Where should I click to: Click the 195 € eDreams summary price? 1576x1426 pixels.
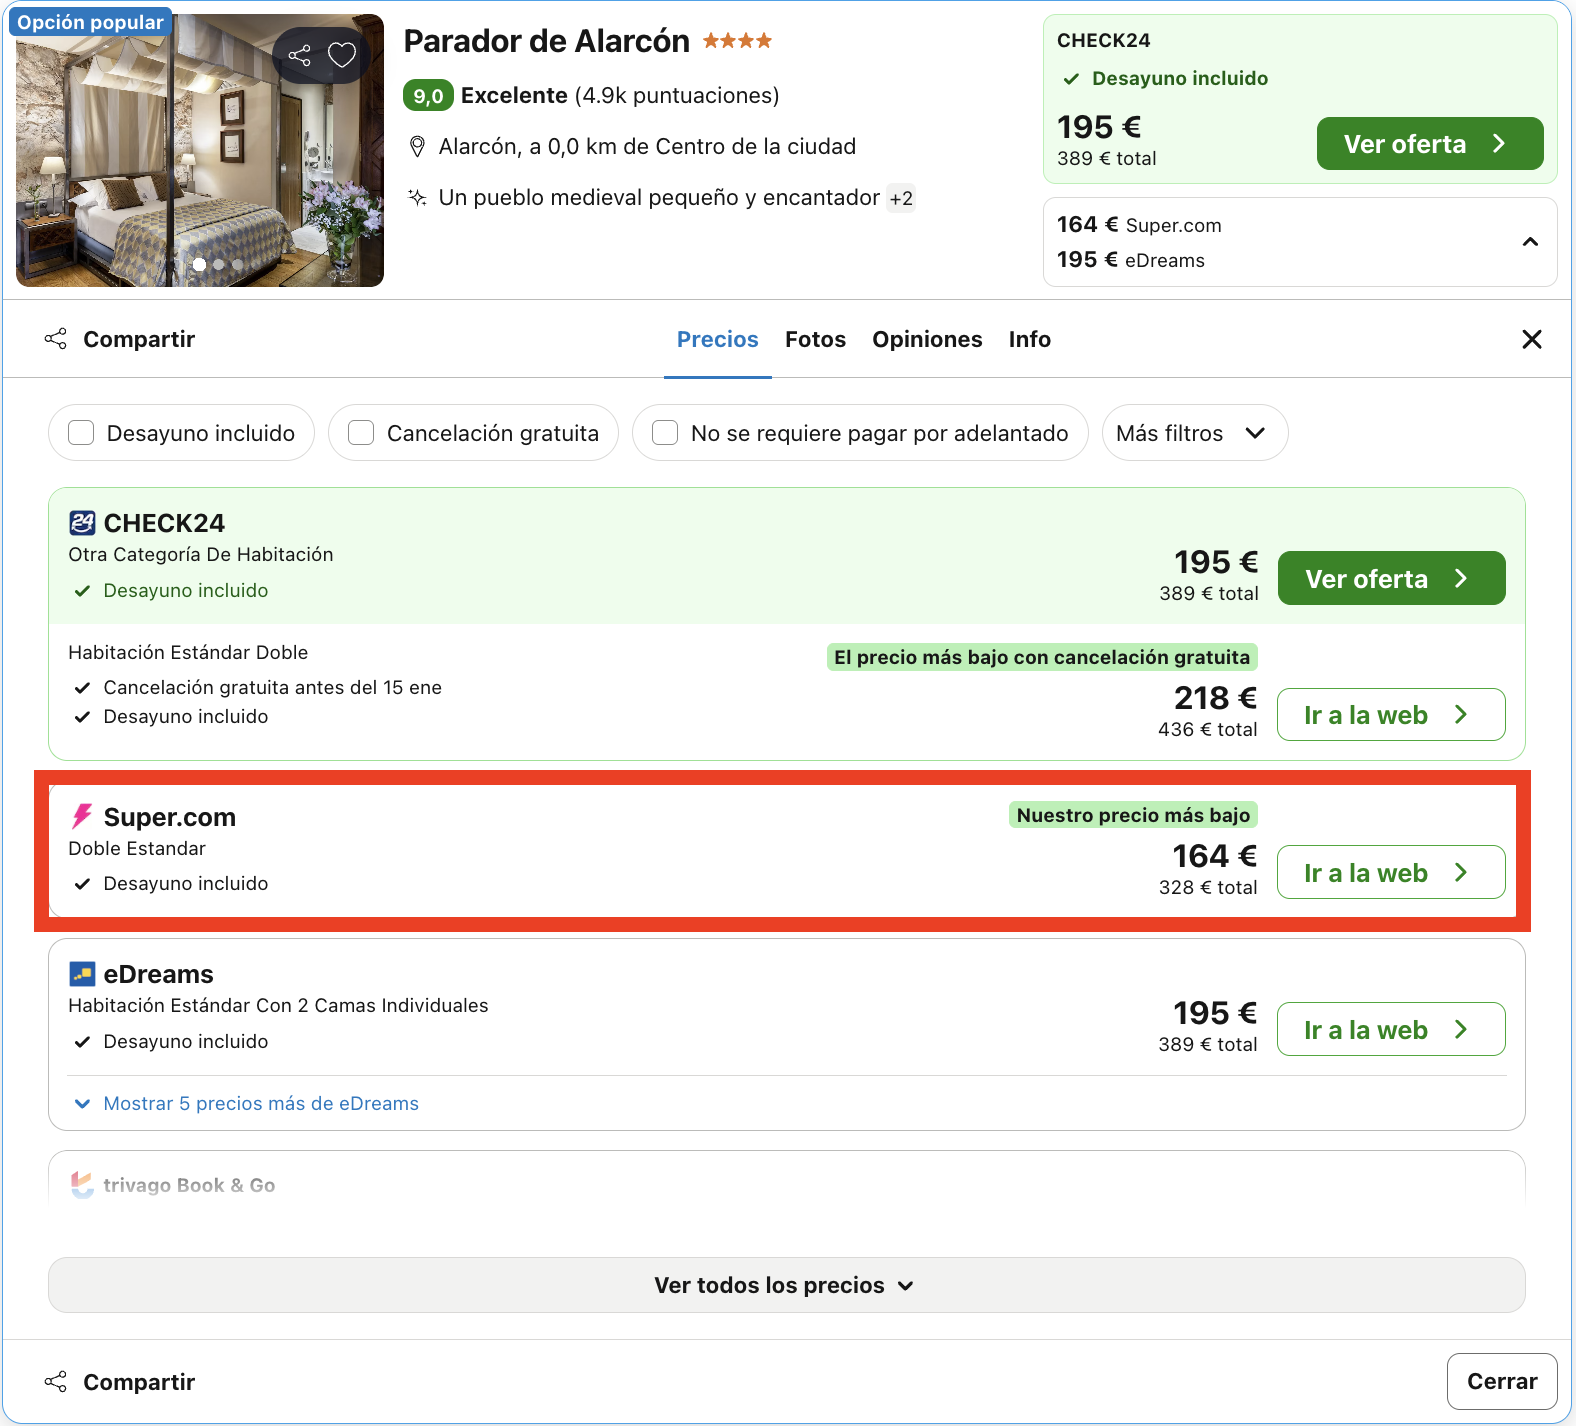click(1131, 260)
